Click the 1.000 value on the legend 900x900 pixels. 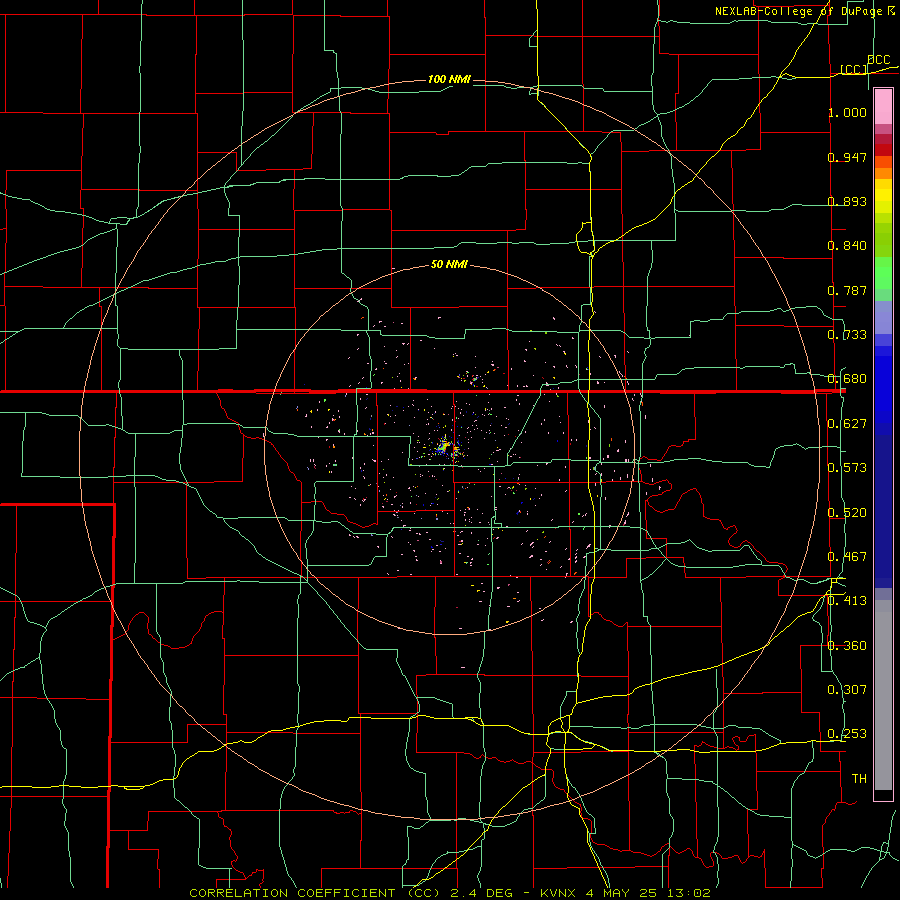click(x=847, y=112)
